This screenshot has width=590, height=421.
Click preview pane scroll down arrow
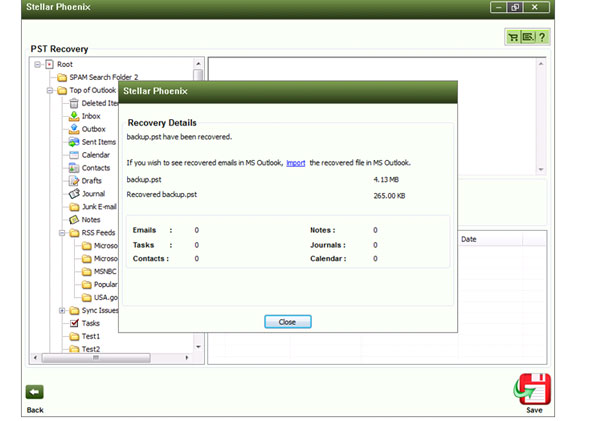point(541,169)
